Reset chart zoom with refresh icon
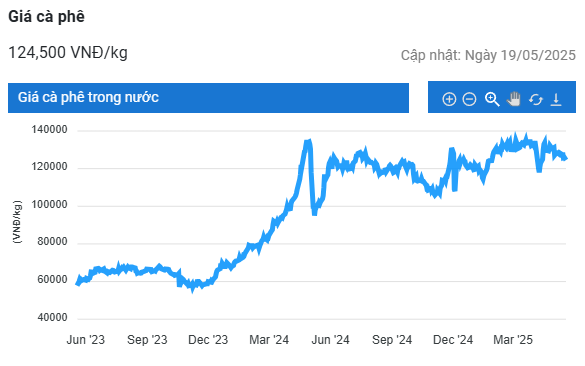 [535, 100]
